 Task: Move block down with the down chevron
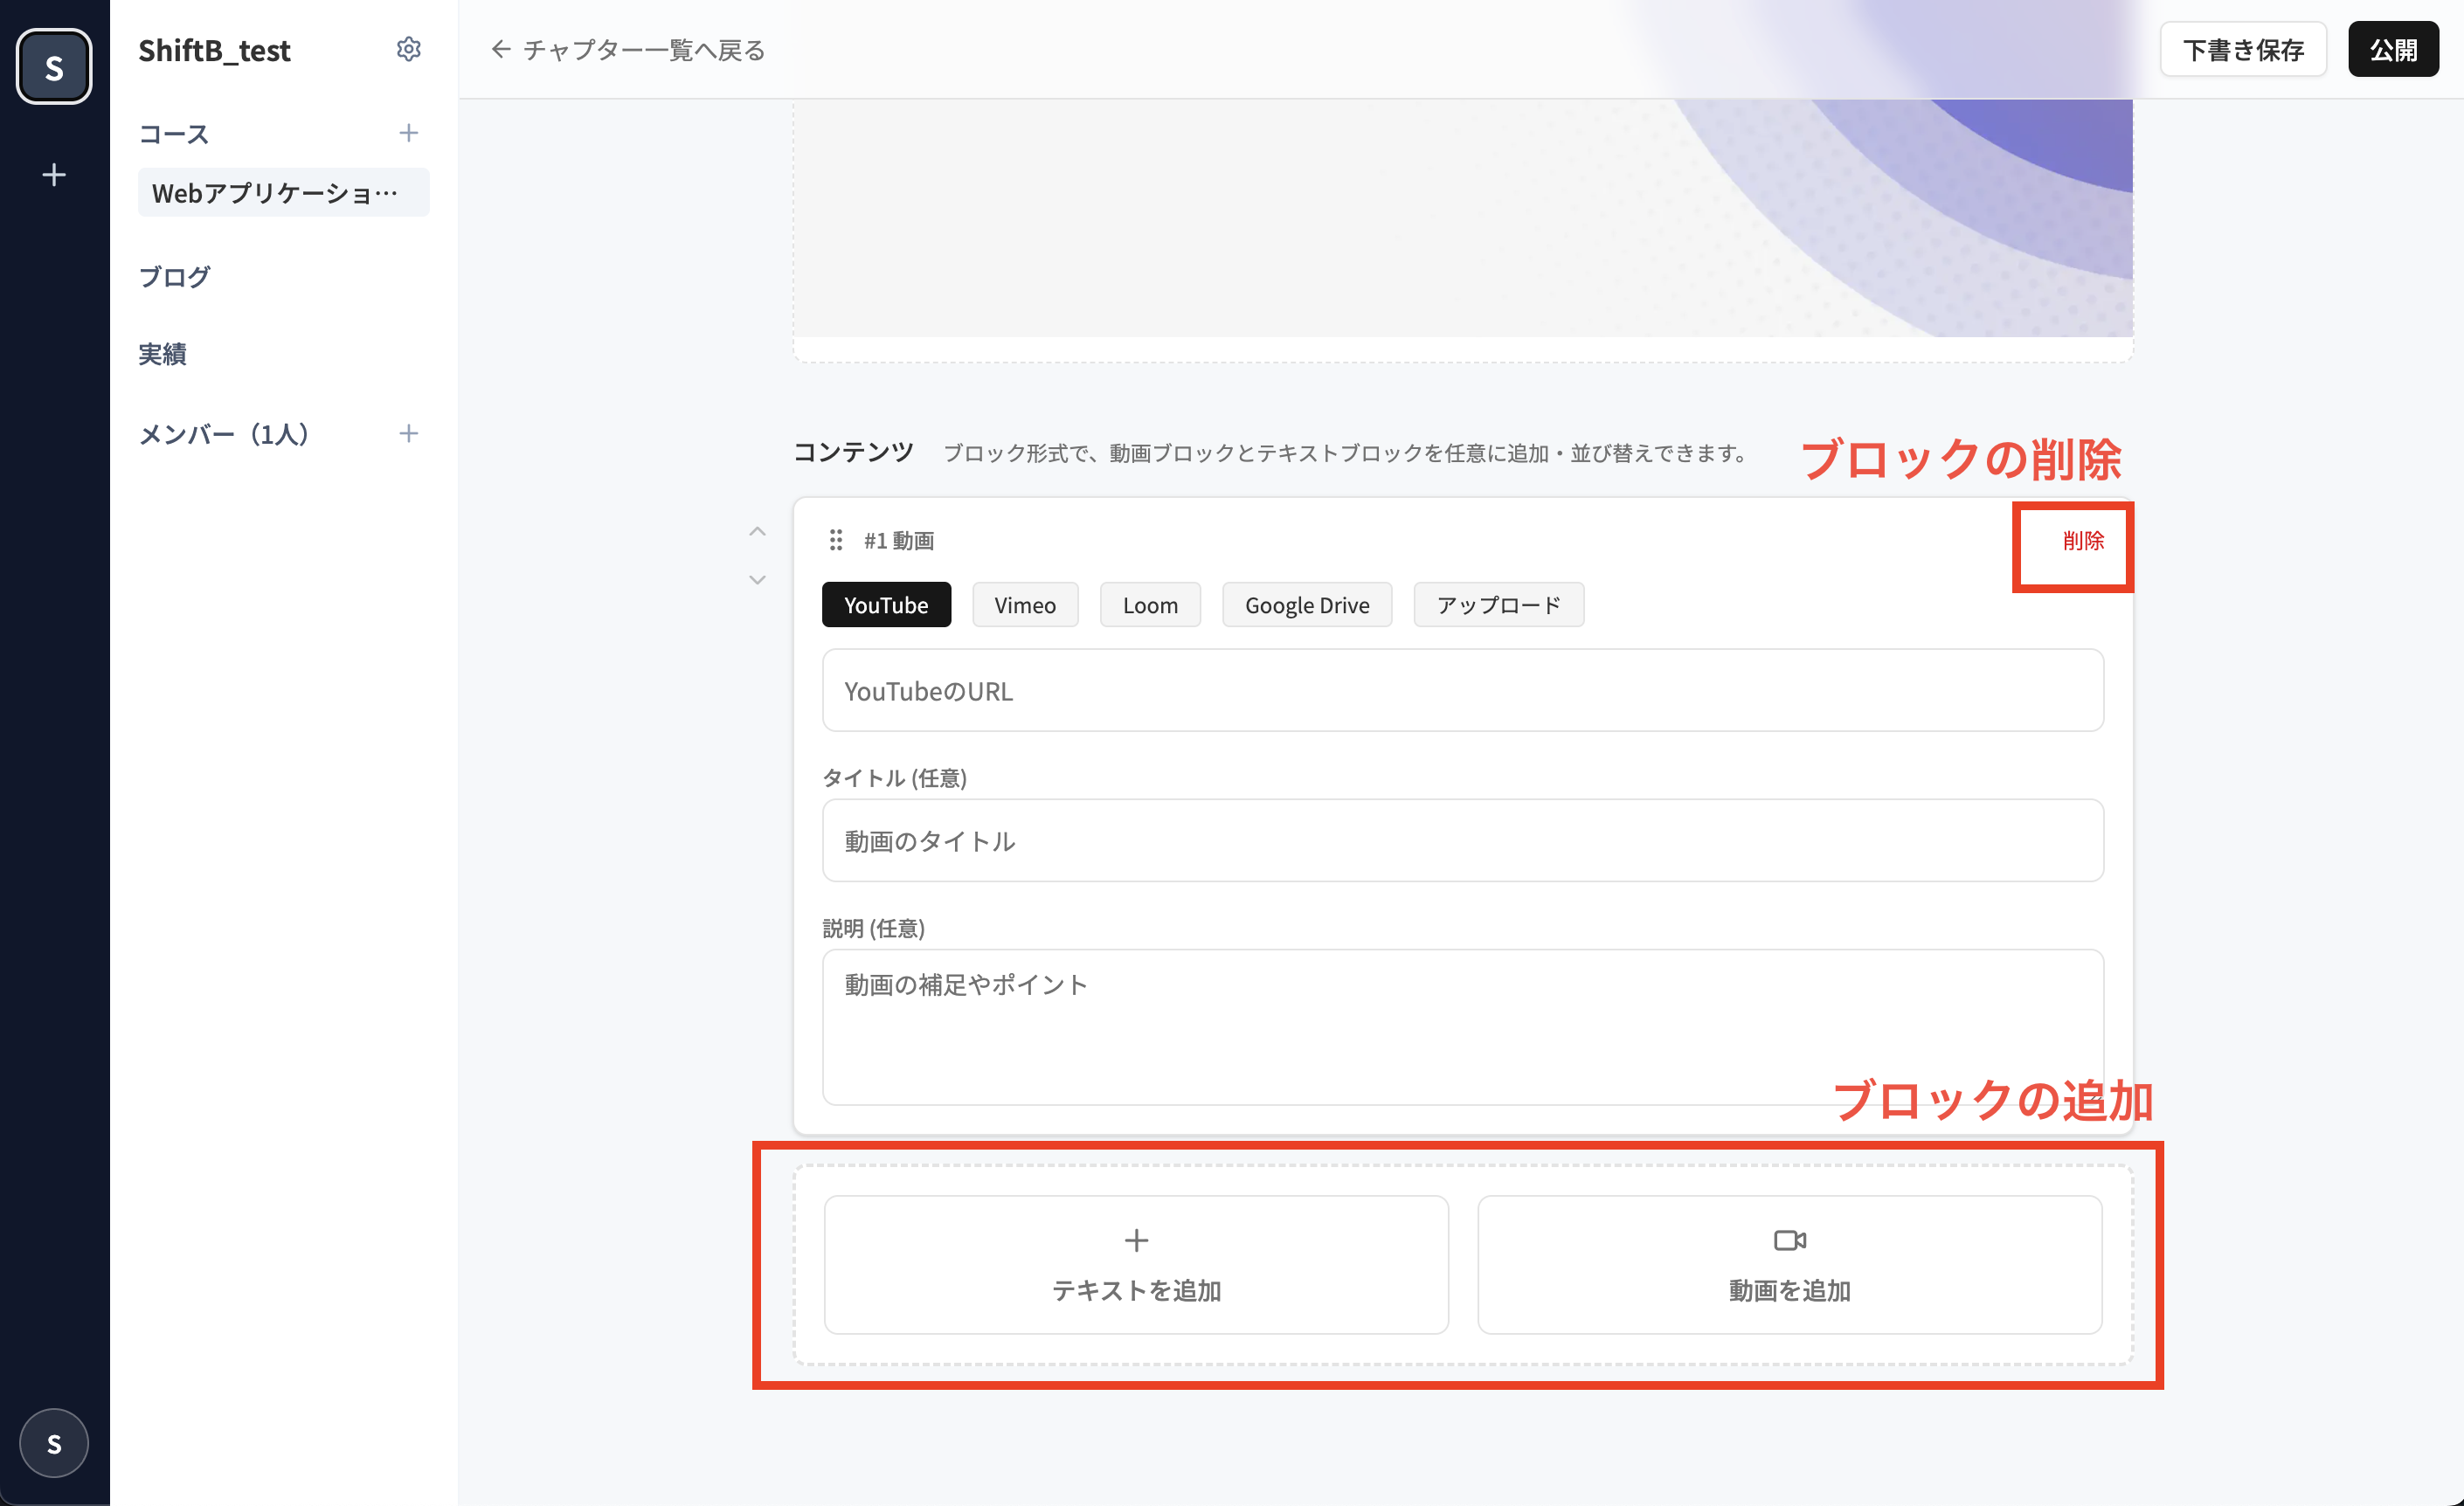point(757,580)
